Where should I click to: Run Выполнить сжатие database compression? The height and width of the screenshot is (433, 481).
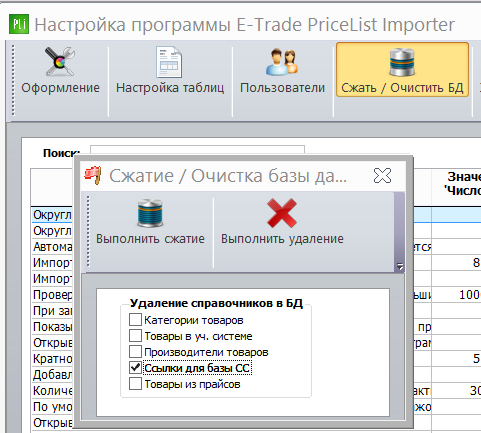click(x=150, y=222)
